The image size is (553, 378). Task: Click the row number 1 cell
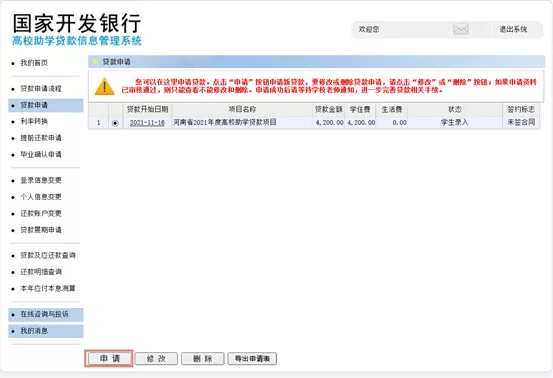coord(98,123)
